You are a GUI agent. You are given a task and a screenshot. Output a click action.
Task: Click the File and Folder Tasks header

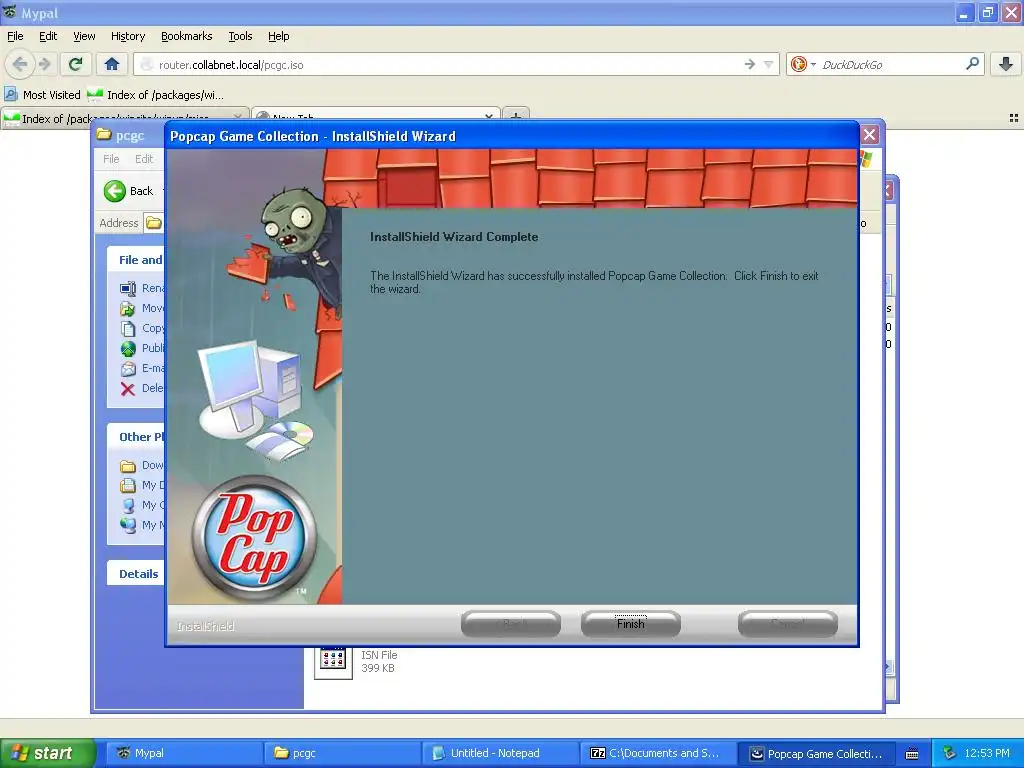[x=136, y=260]
